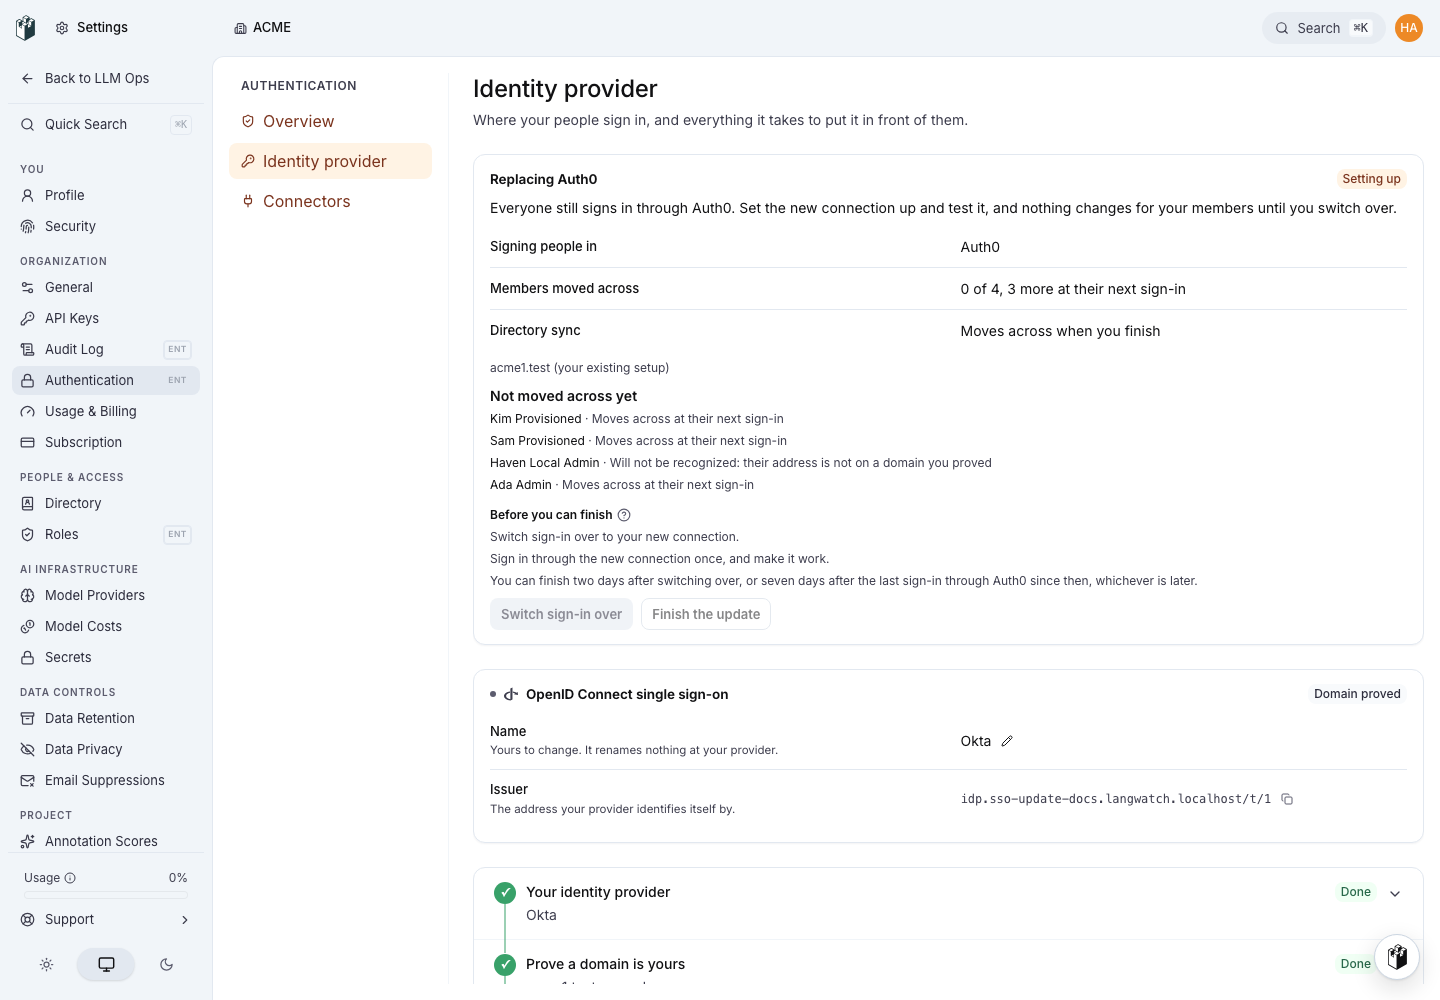The width and height of the screenshot is (1440, 1000).
Task: Expand the Your identity provider step chevron
Action: click(x=1395, y=893)
